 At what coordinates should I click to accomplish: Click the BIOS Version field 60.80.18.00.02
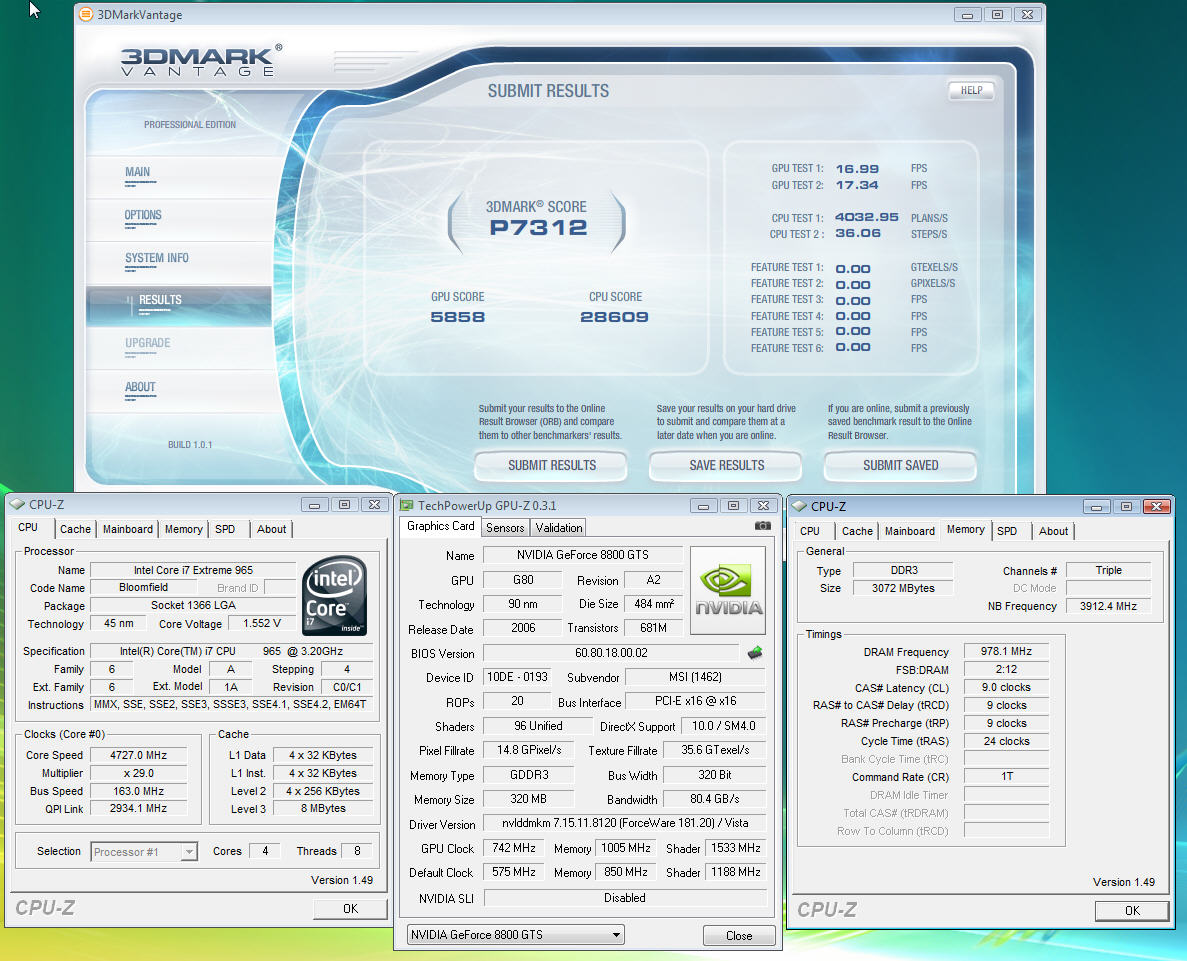[x=611, y=653]
